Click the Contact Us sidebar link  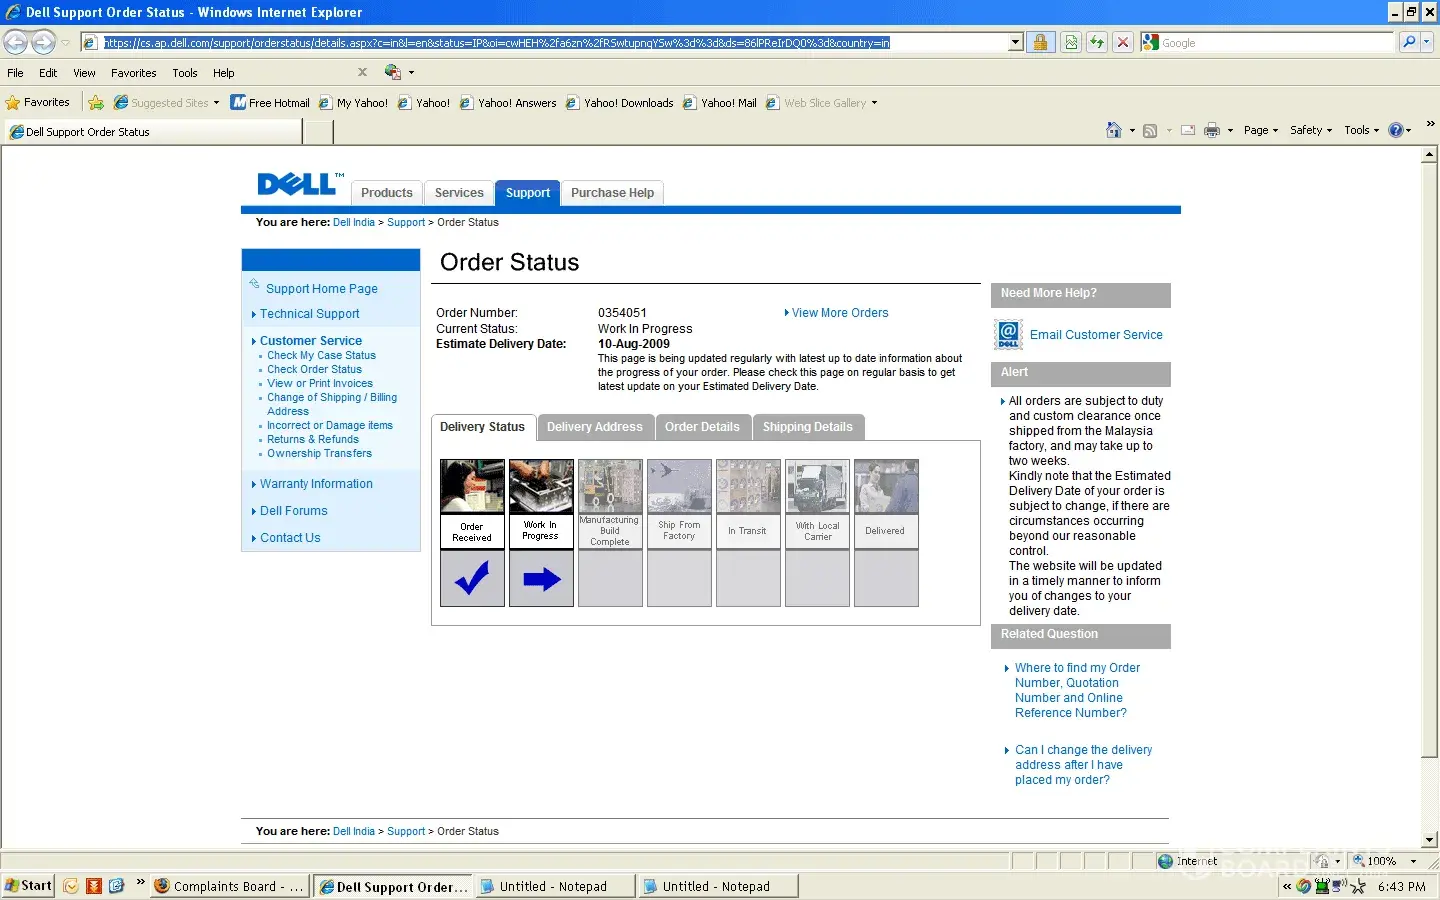pos(290,538)
